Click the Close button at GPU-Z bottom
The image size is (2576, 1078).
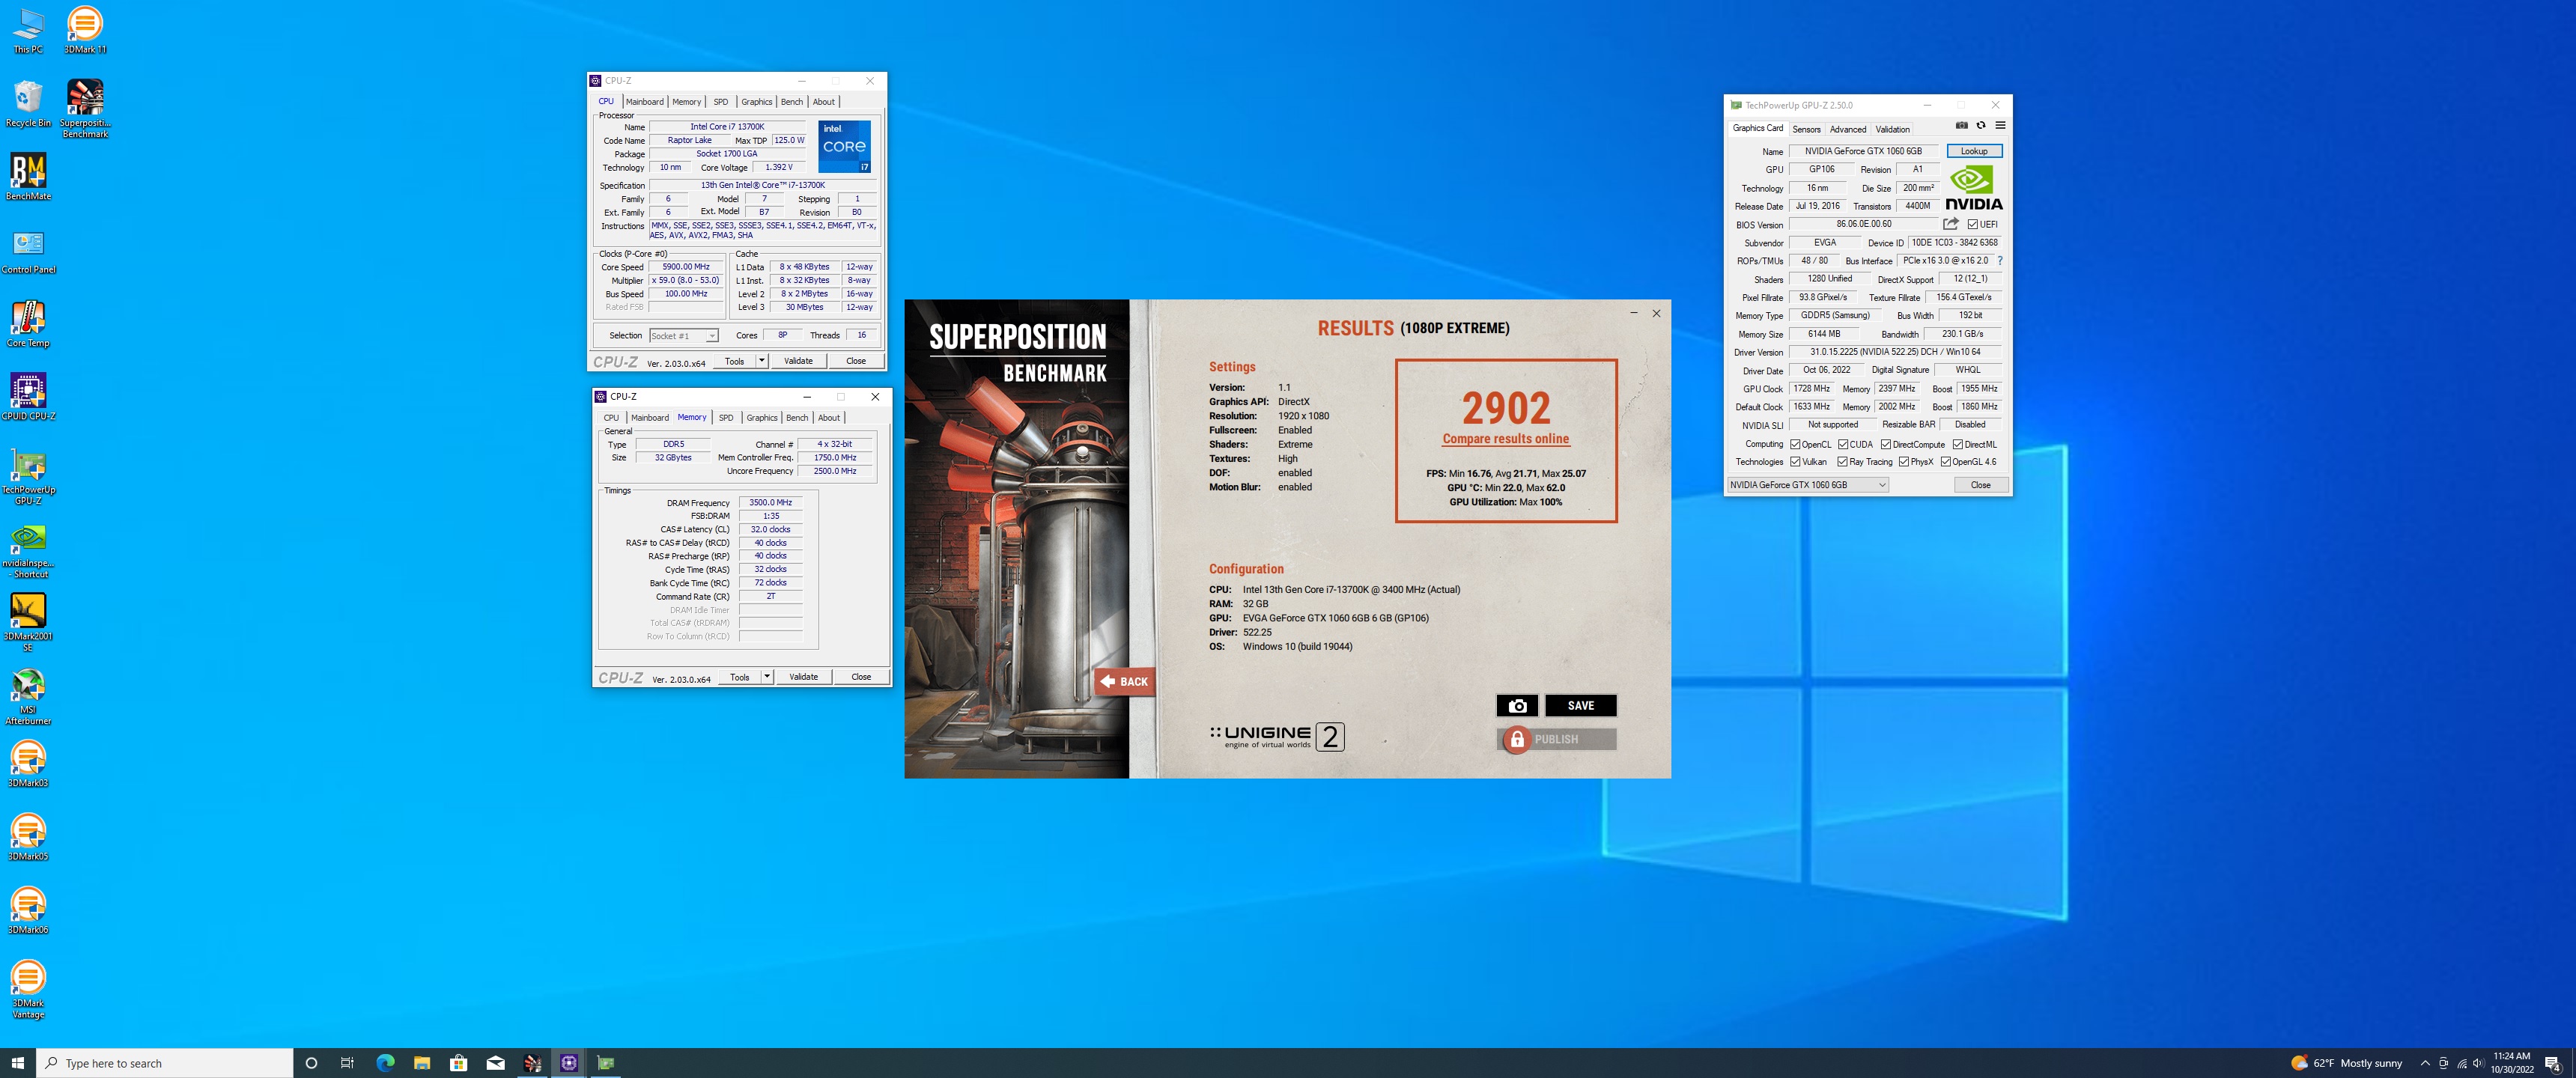click(x=1980, y=485)
